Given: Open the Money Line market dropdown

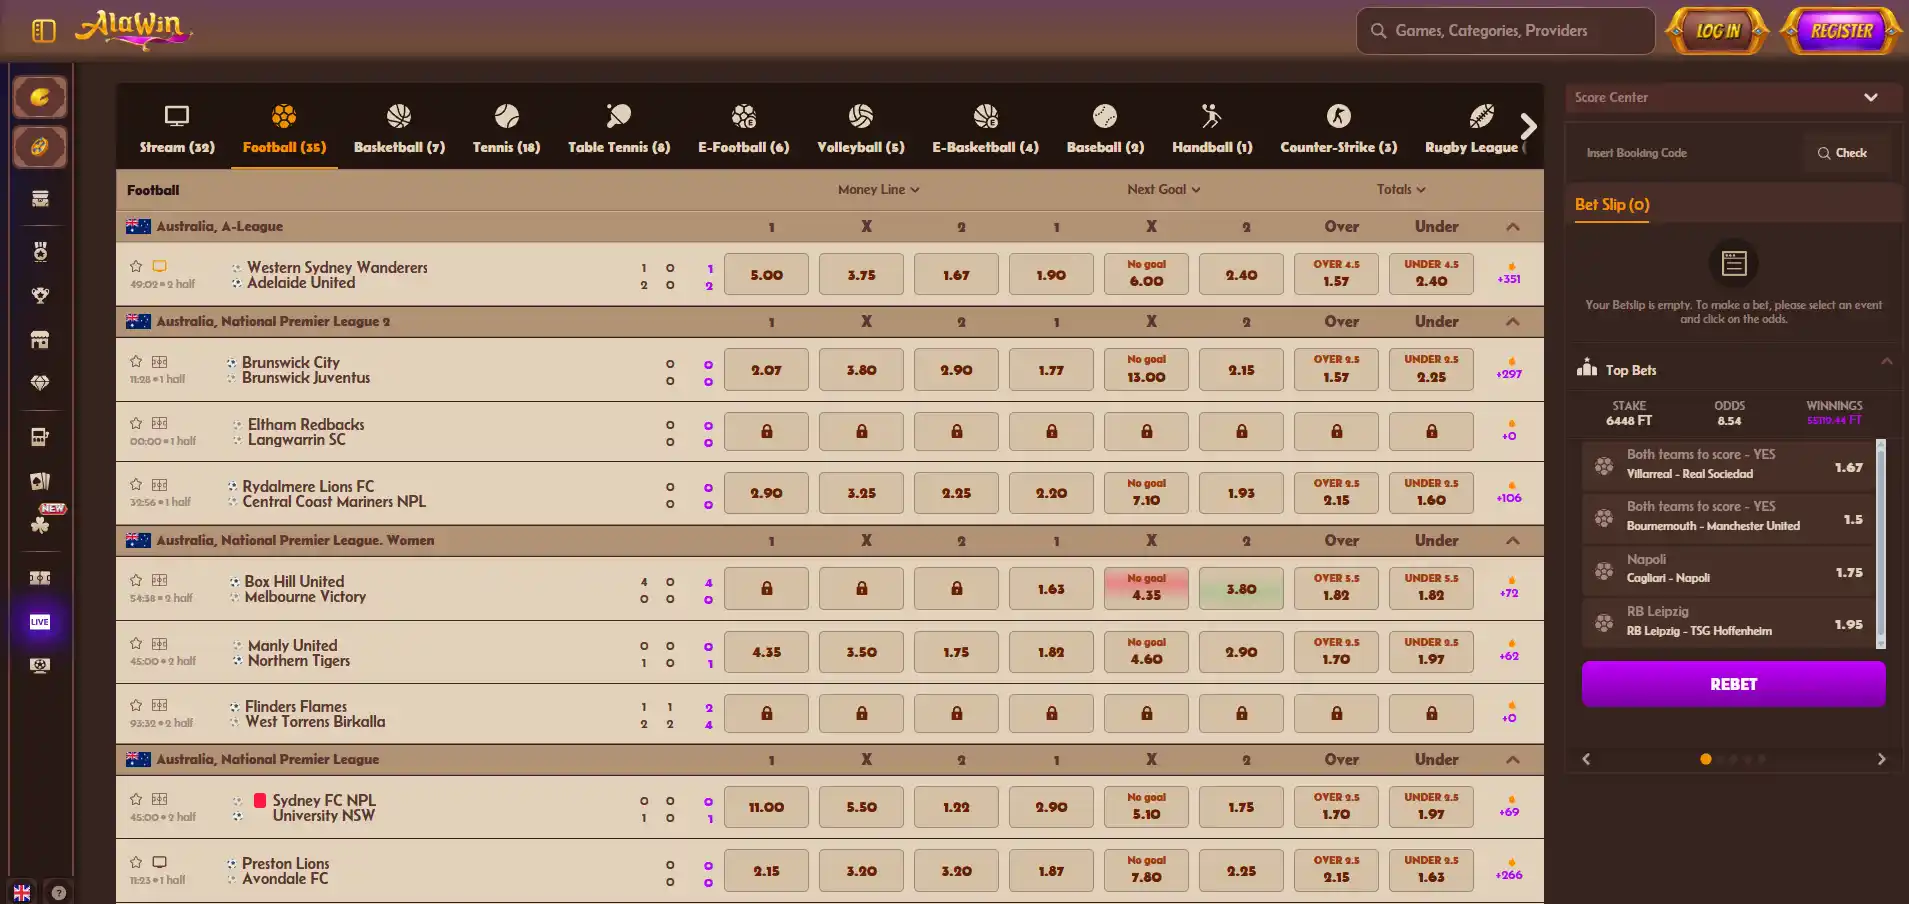Looking at the screenshot, I should pyautogui.click(x=878, y=190).
